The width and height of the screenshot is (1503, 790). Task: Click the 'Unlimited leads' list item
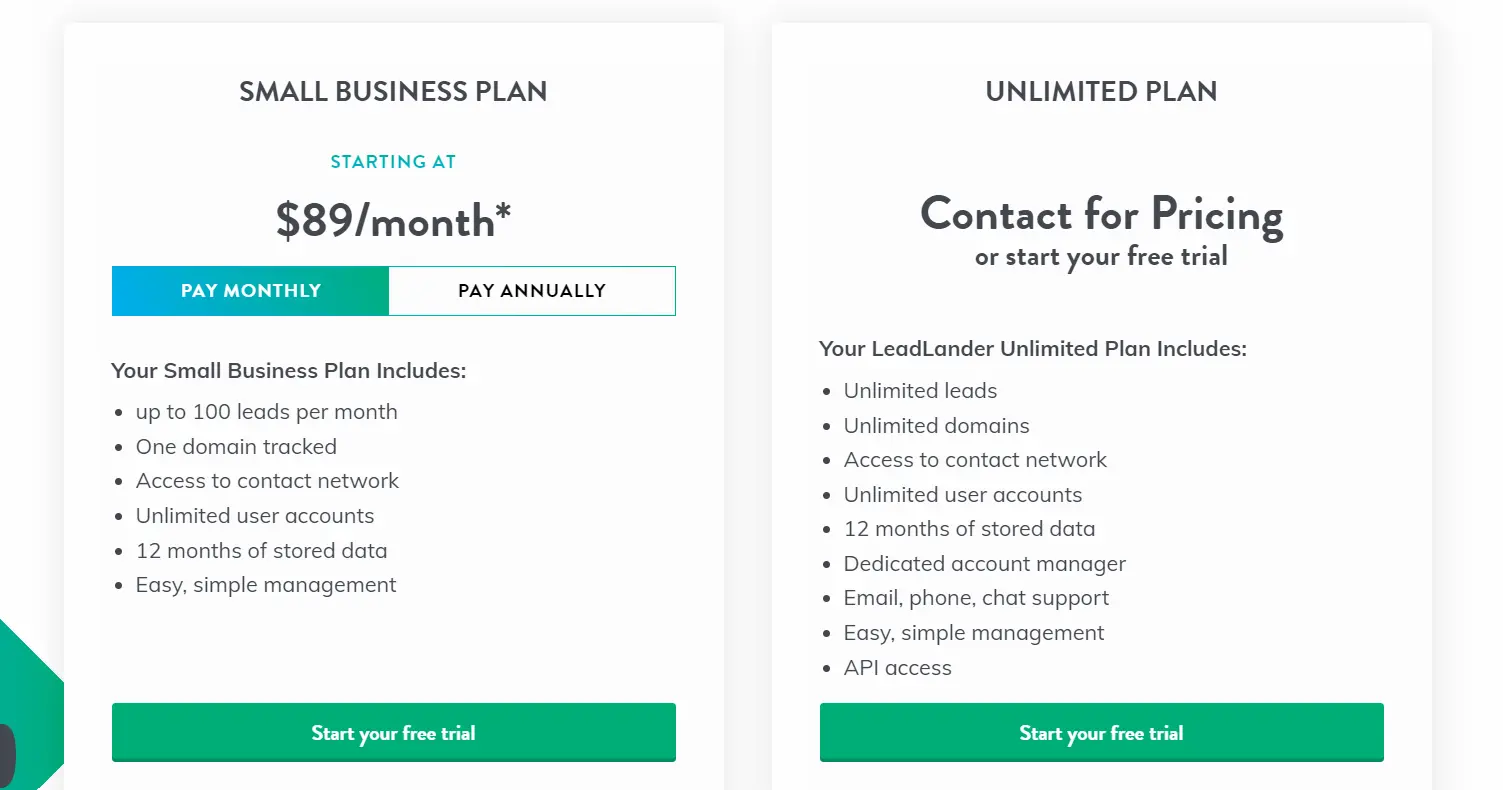click(920, 390)
